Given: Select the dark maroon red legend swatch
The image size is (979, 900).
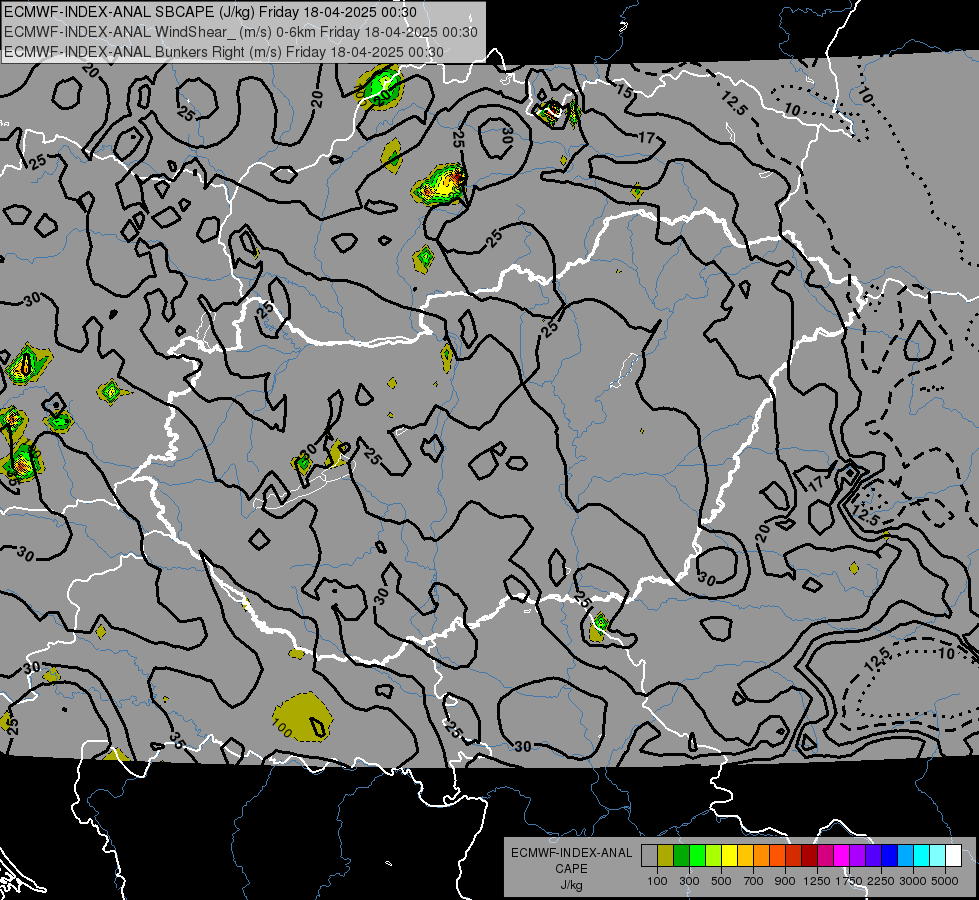Looking at the screenshot, I should pos(809,856).
